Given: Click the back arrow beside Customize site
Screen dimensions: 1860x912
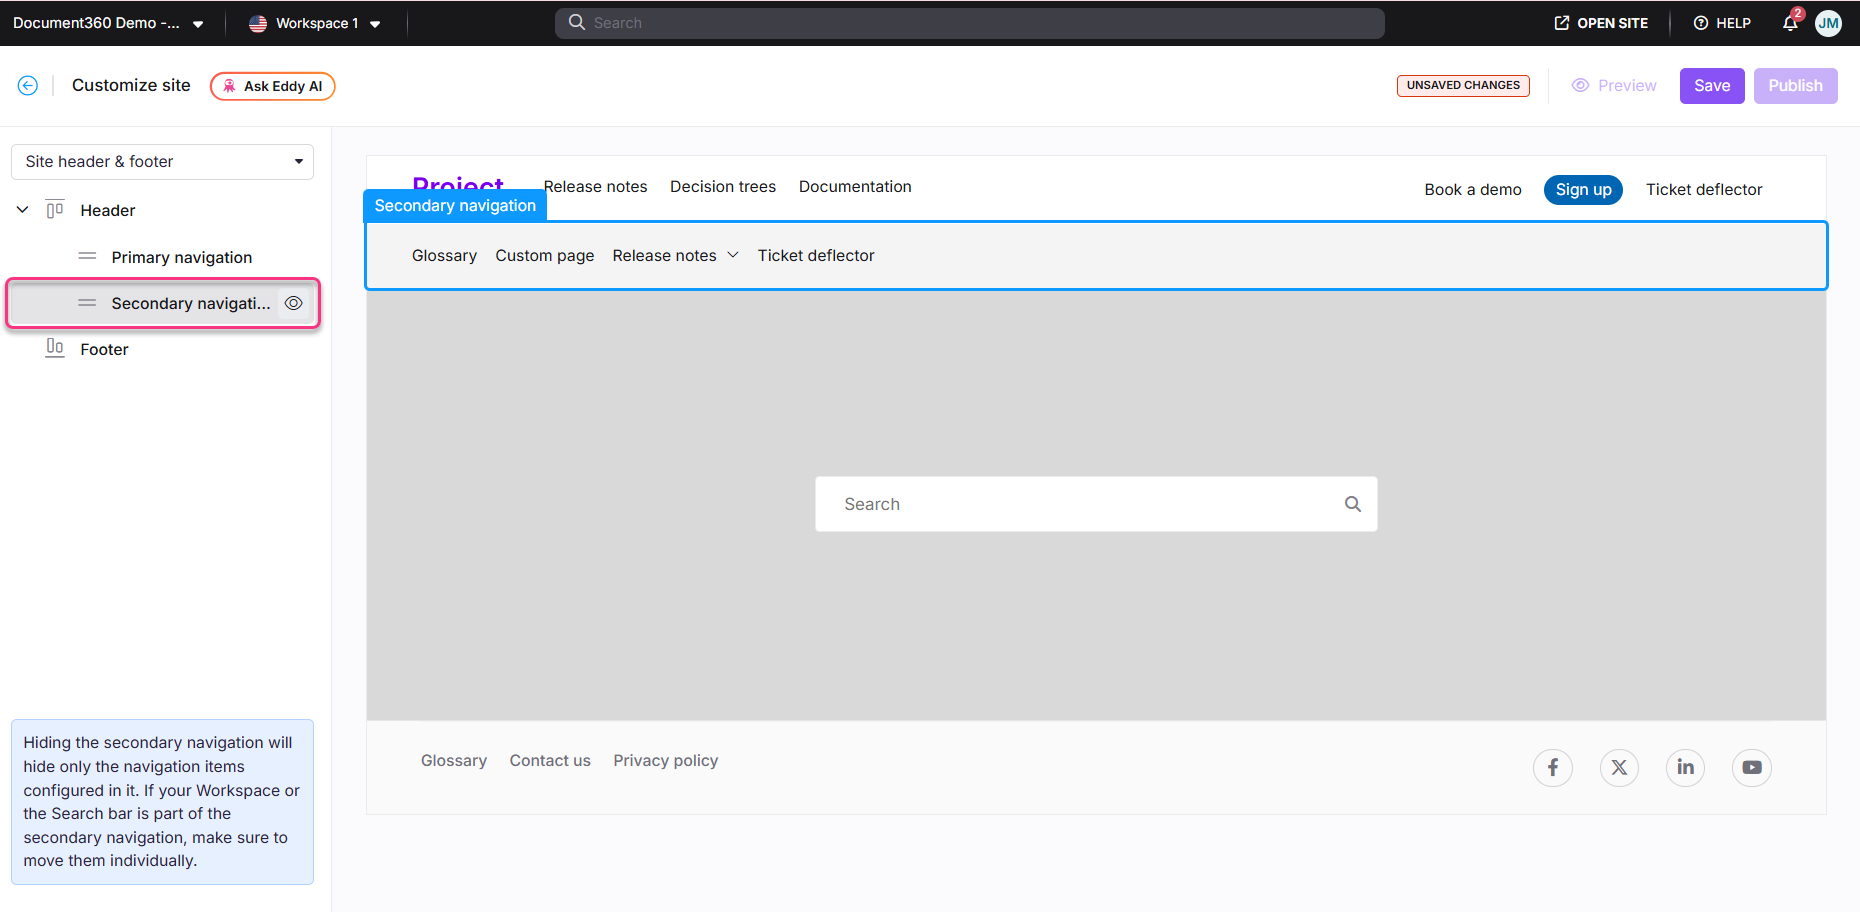Looking at the screenshot, I should tap(27, 85).
